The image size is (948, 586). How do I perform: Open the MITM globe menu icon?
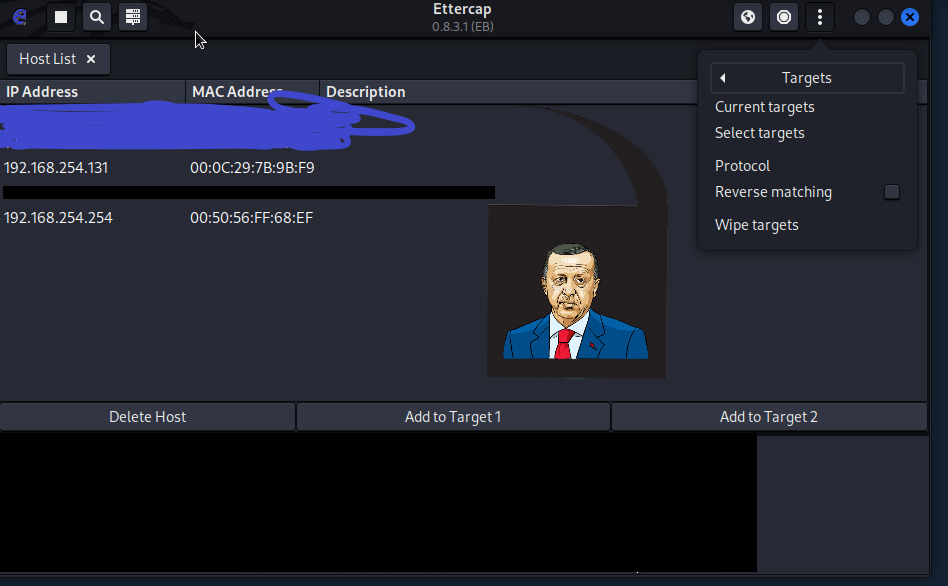pyautogui.click(x=748, y=17)
